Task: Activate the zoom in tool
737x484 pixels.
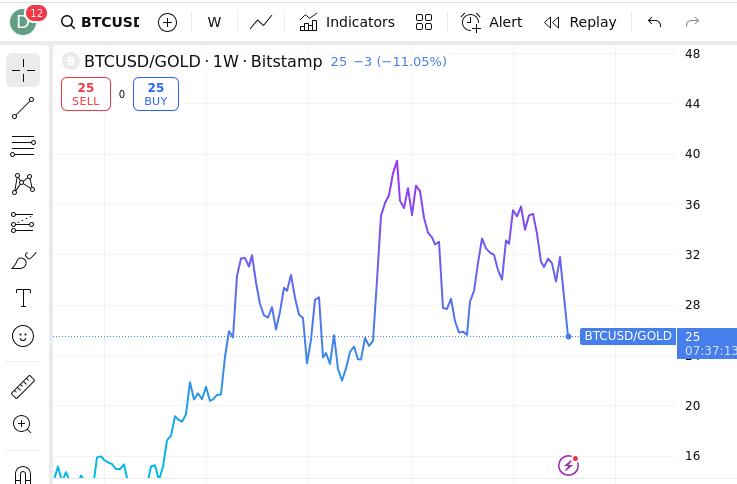Action: point(23,424)
